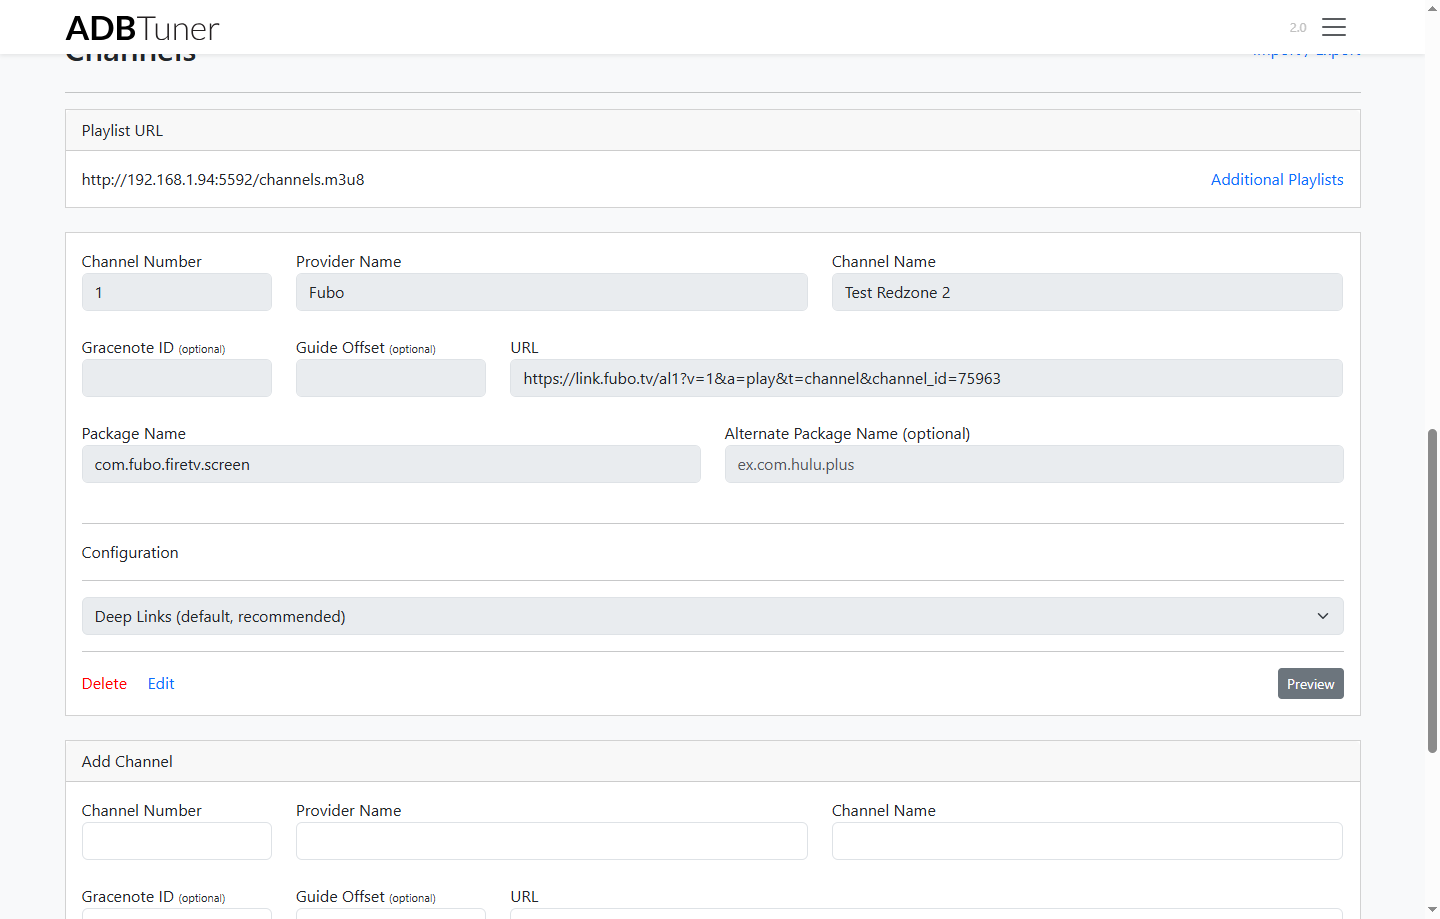Select the playlist URL text
The image size is (1440, 919).
pos(223,180)
